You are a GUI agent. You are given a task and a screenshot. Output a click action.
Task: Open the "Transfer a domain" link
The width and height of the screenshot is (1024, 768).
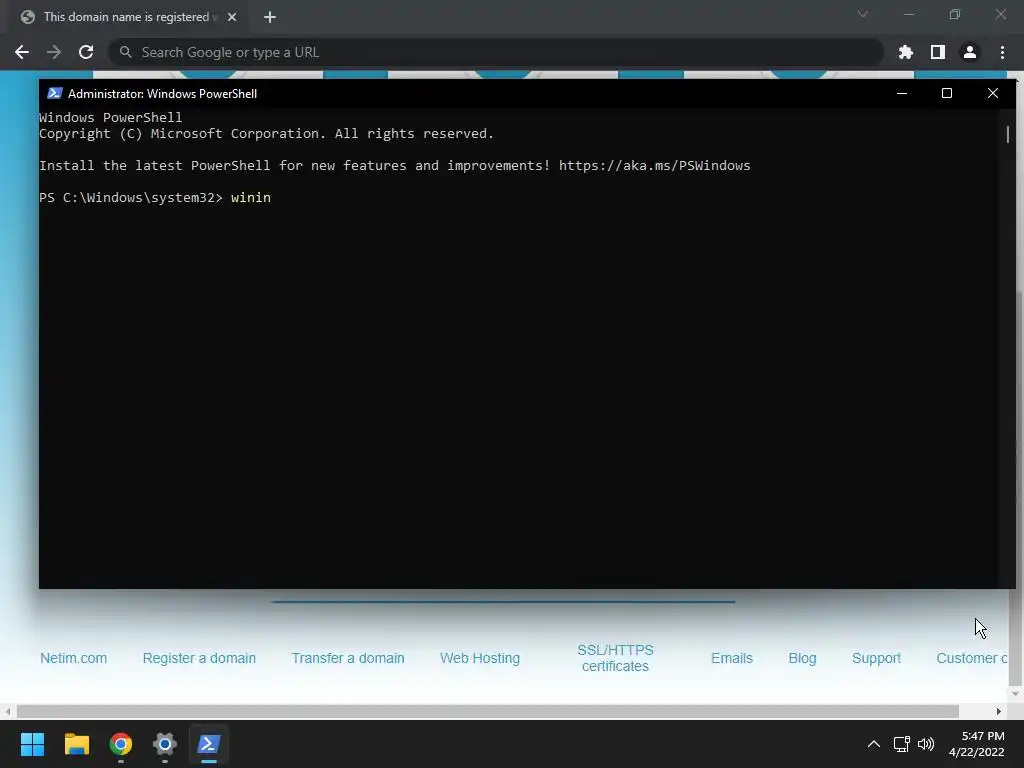(348, 658)
